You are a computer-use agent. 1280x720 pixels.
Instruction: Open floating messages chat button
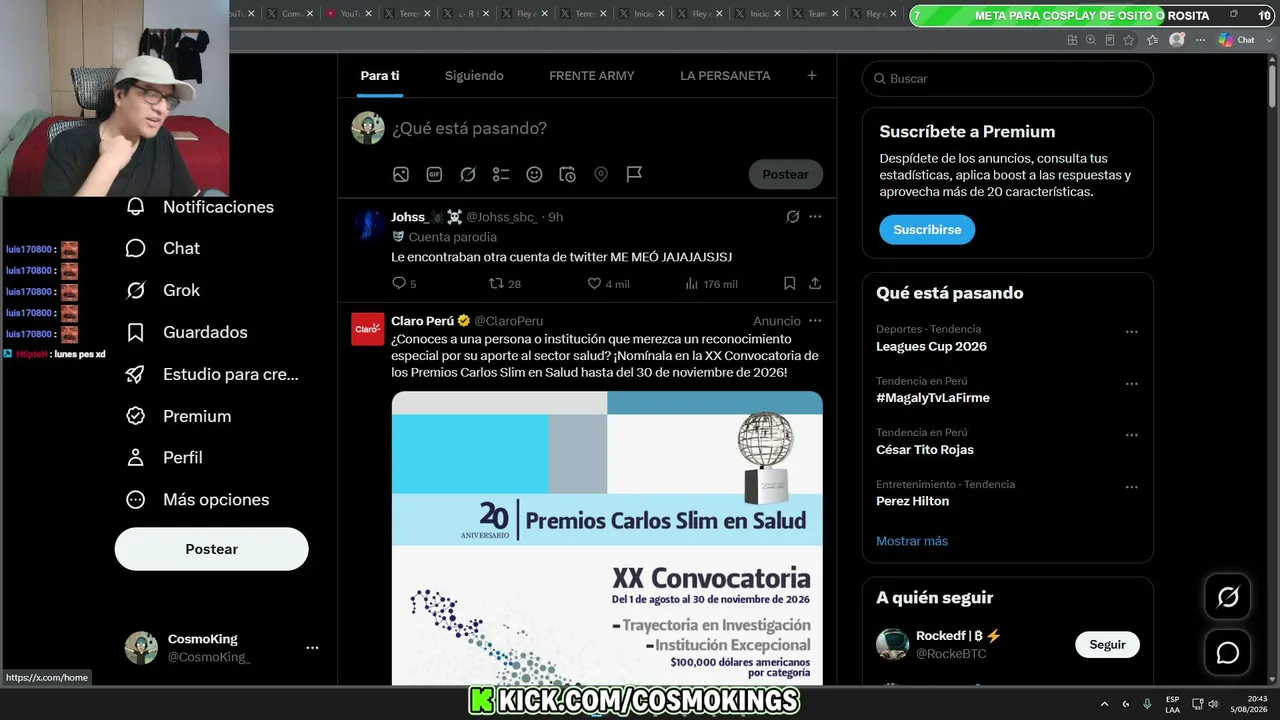click(x=1227, y=653)
